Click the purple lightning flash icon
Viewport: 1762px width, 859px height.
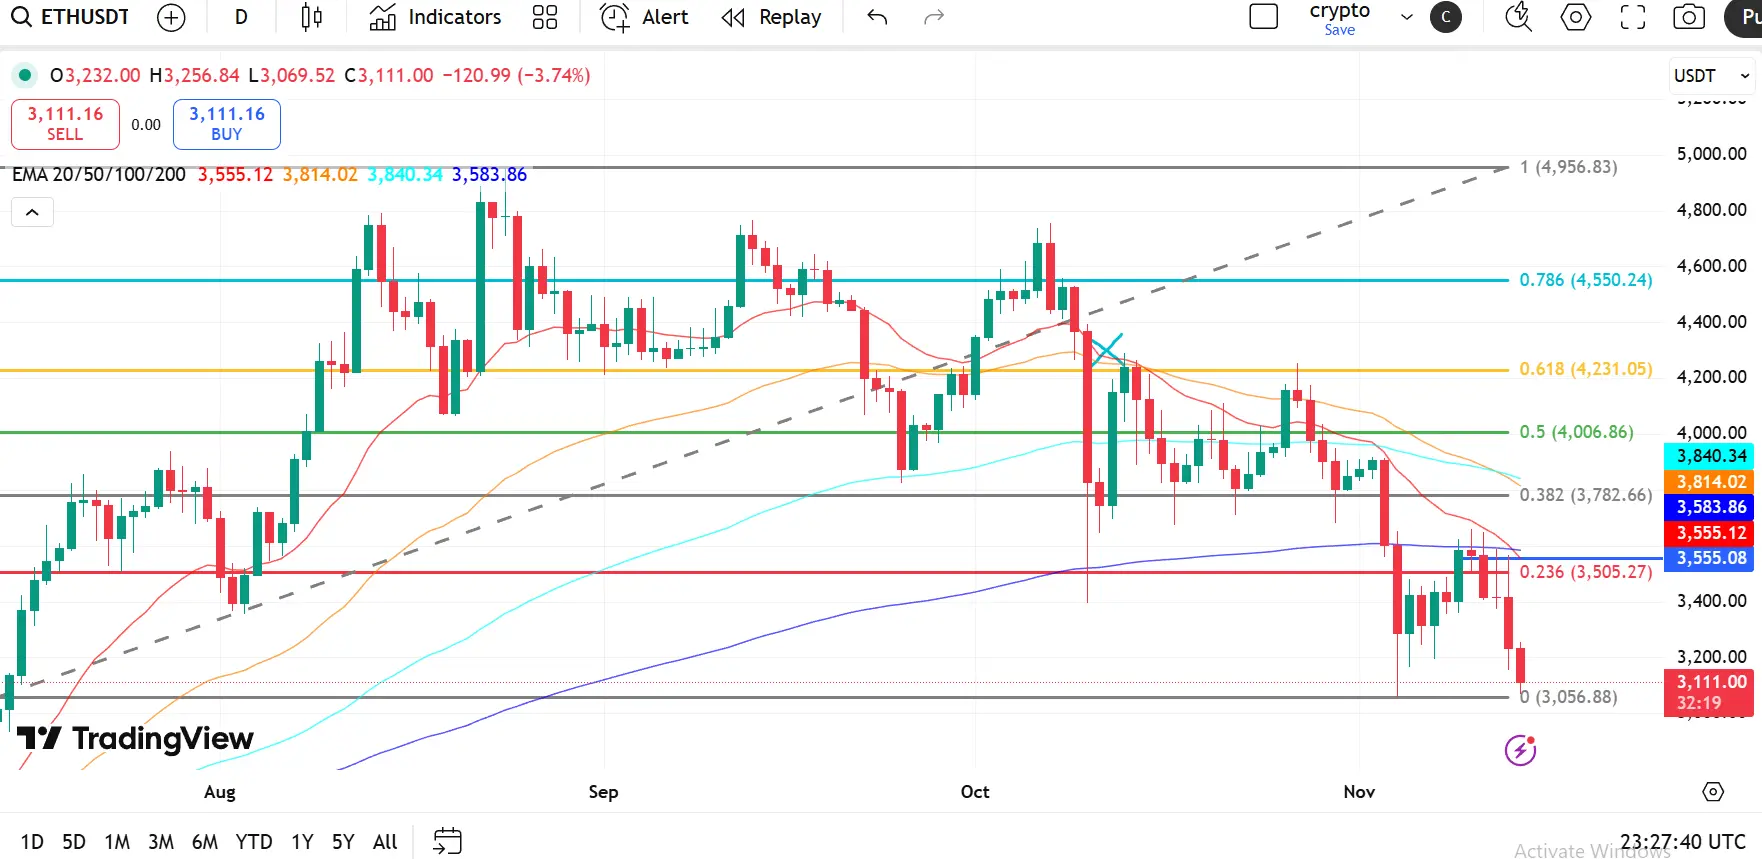pyautogui.click(x=1521, y=750)
